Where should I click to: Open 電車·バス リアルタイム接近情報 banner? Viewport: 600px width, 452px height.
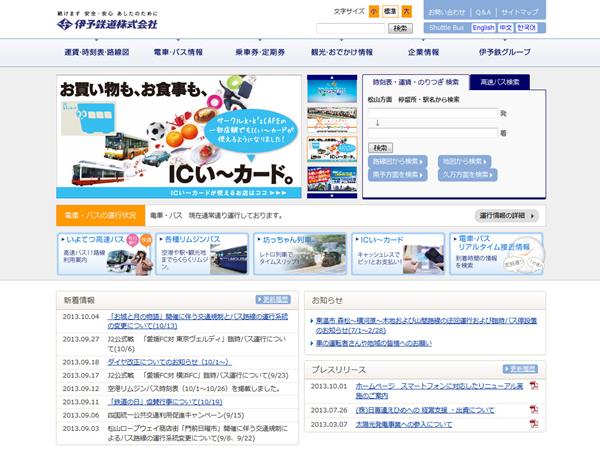[x=496, y=254]
